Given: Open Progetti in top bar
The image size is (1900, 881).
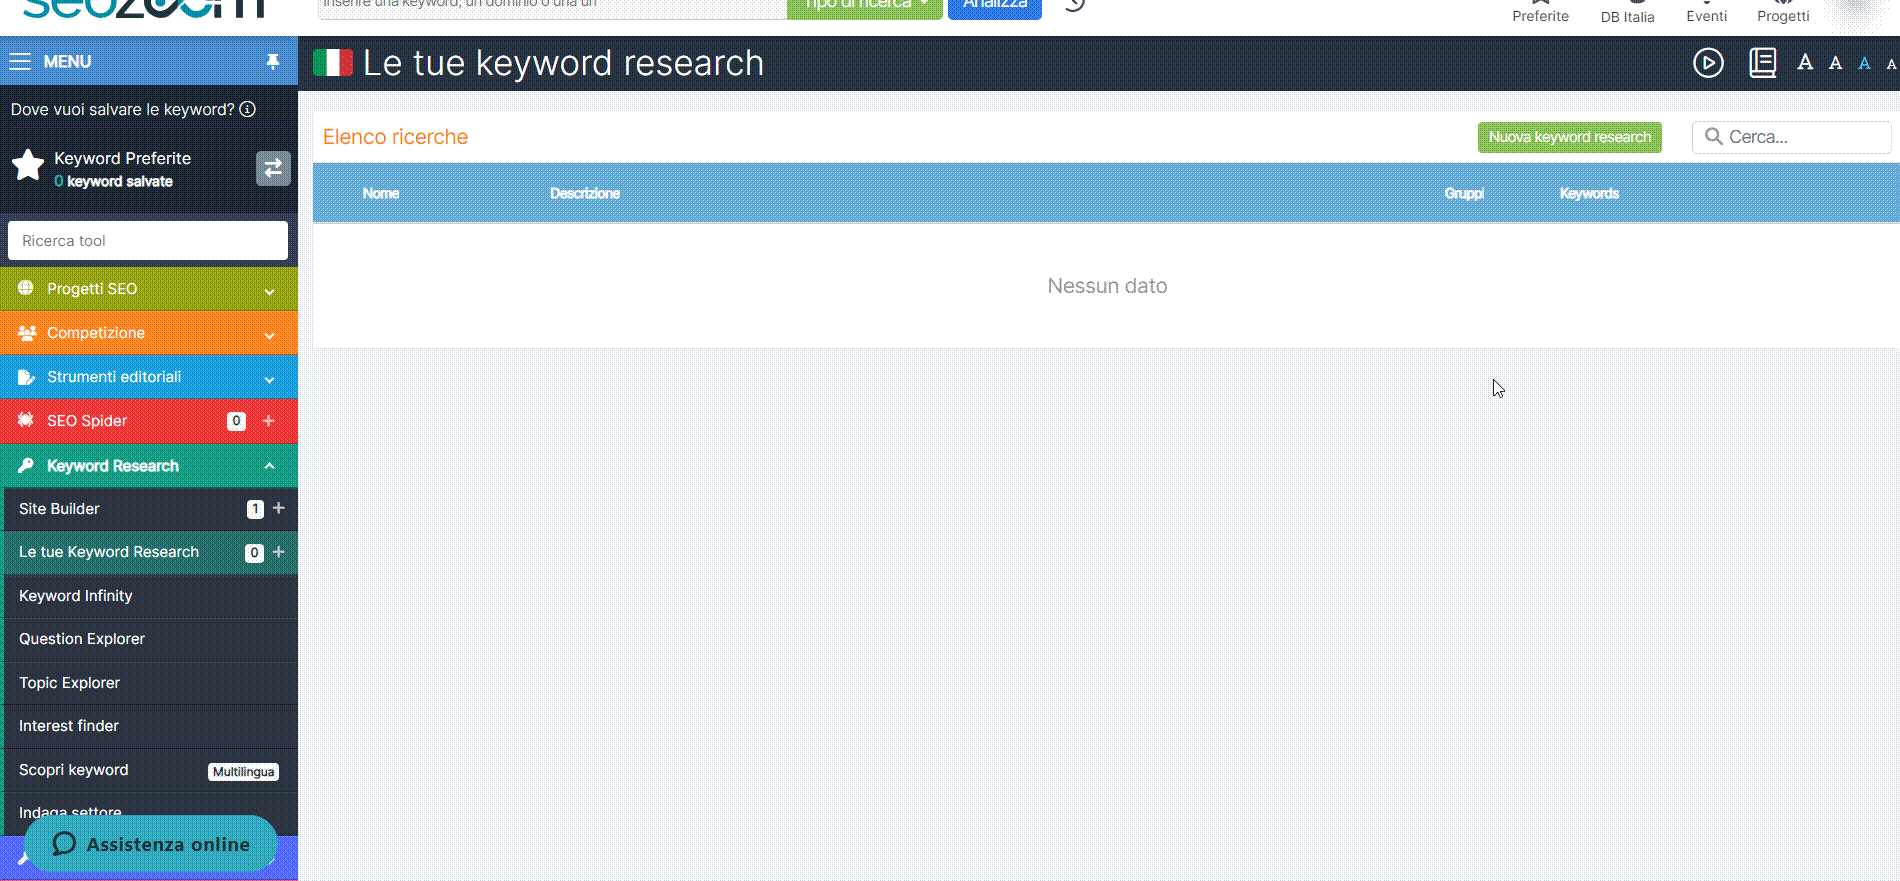Looking at the screenshot, I should (1783, 12).
